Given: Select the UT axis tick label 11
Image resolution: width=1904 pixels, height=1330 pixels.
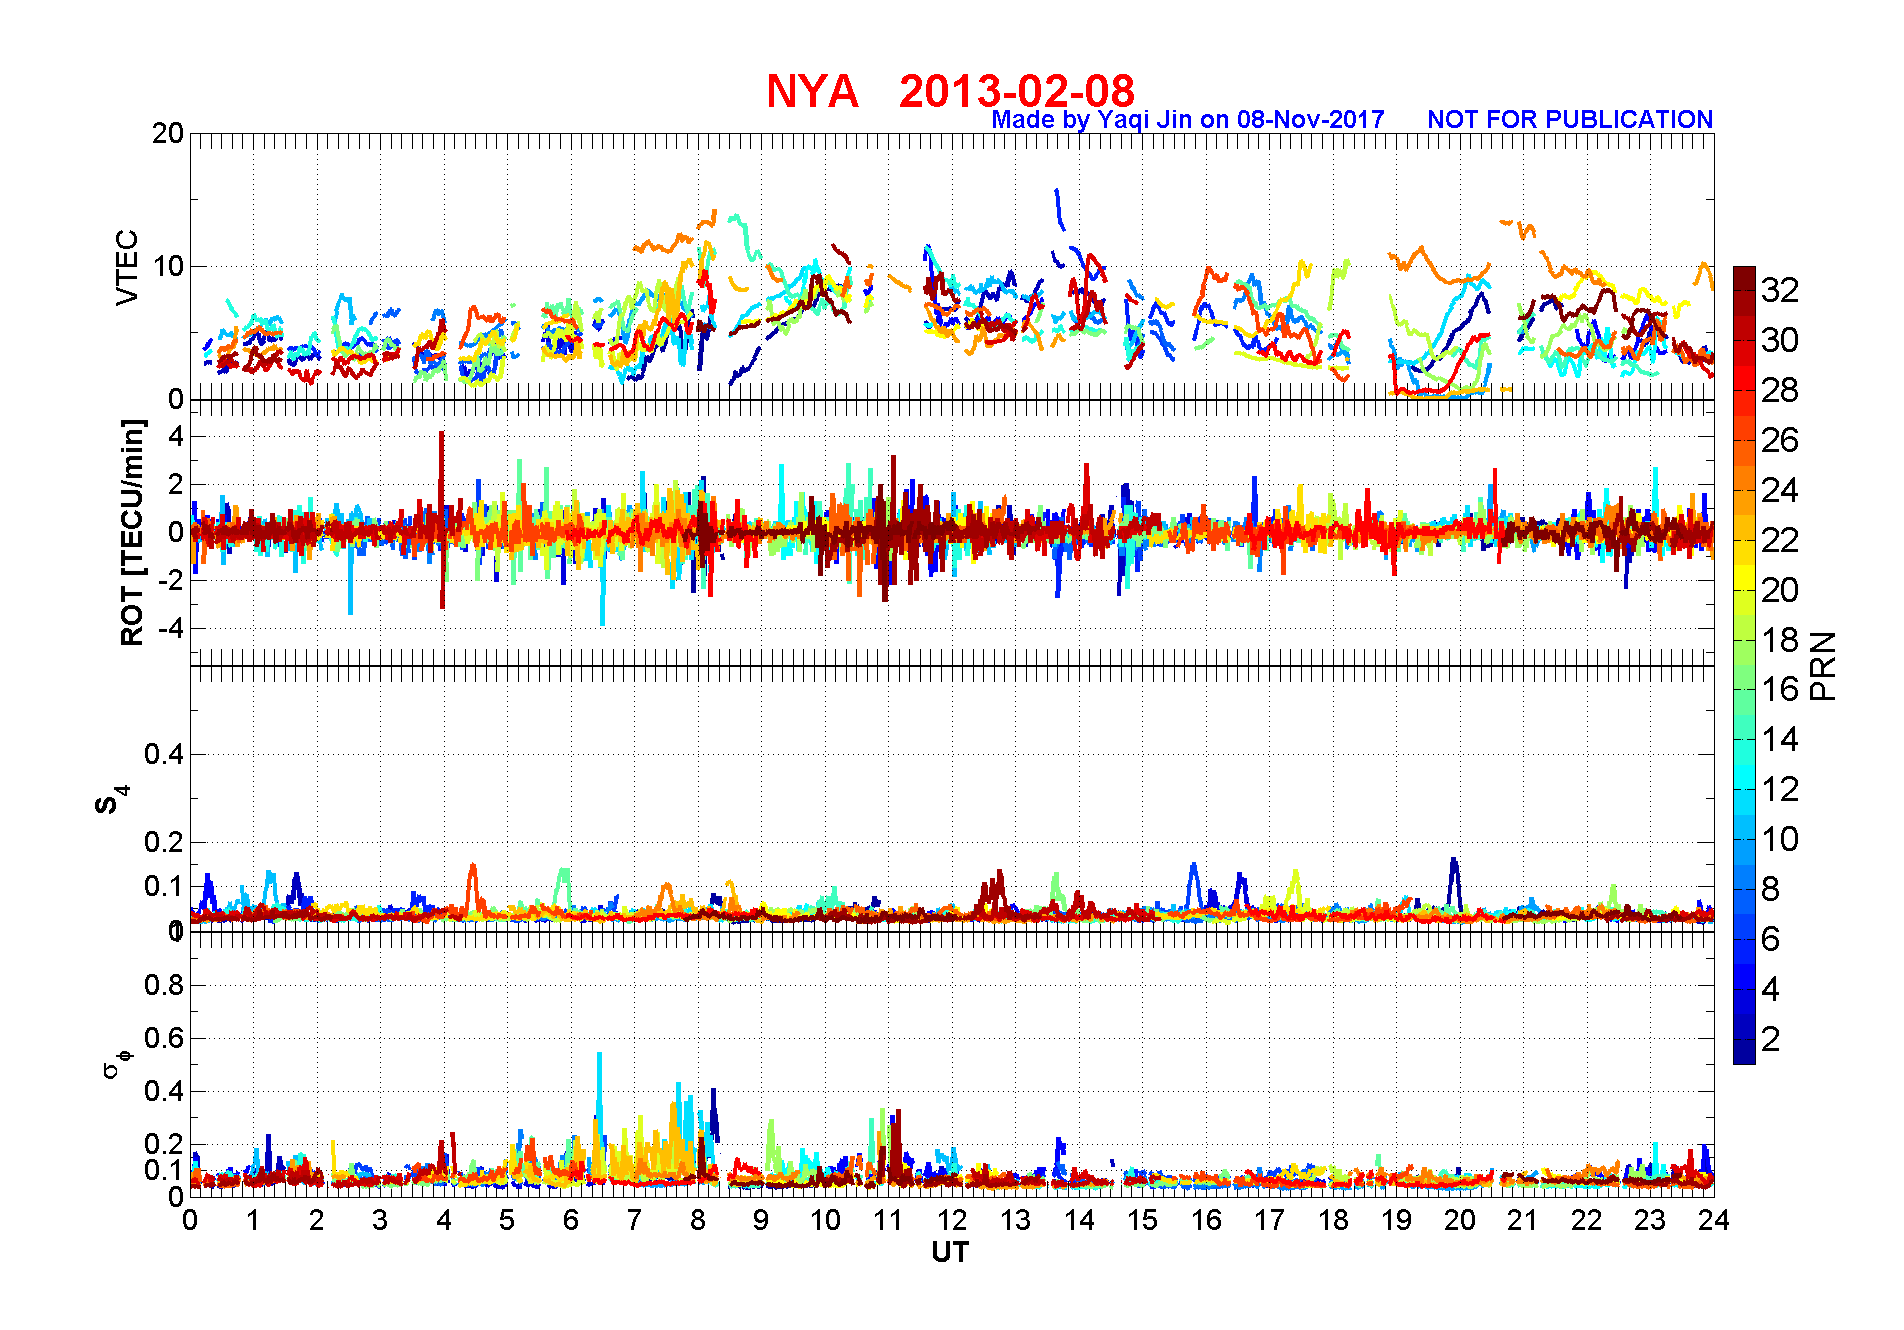Looking at the screenshot, I should 888,1220.
